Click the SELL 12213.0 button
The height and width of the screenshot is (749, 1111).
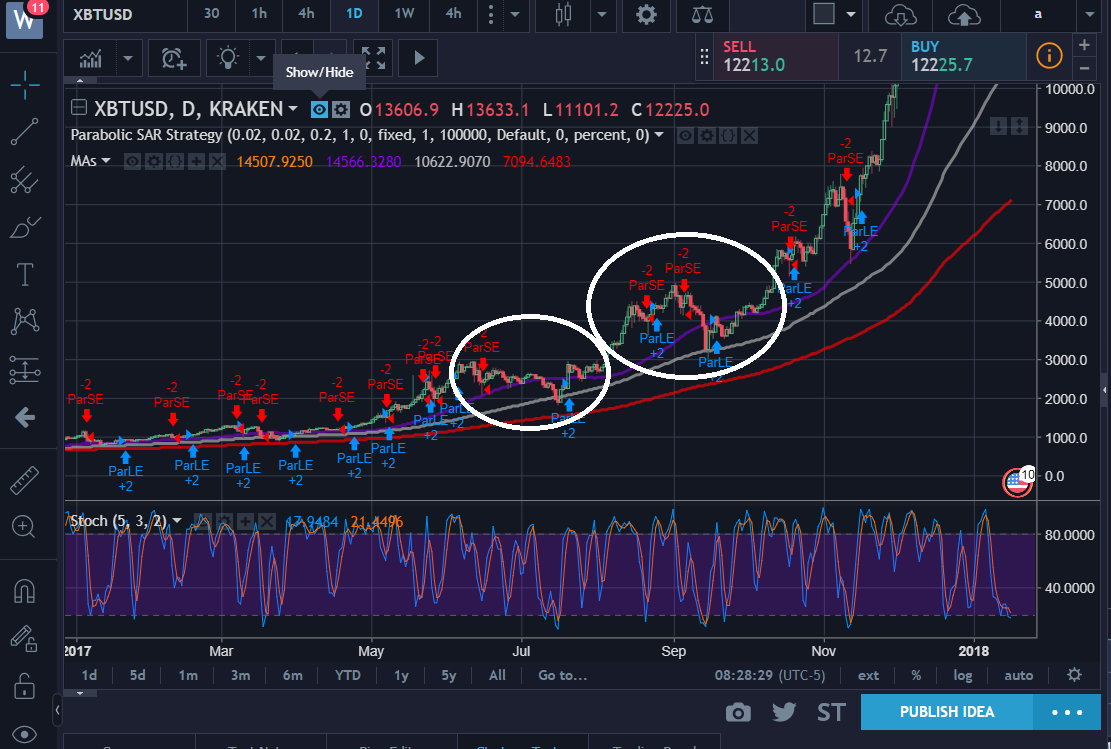(776, 56)
